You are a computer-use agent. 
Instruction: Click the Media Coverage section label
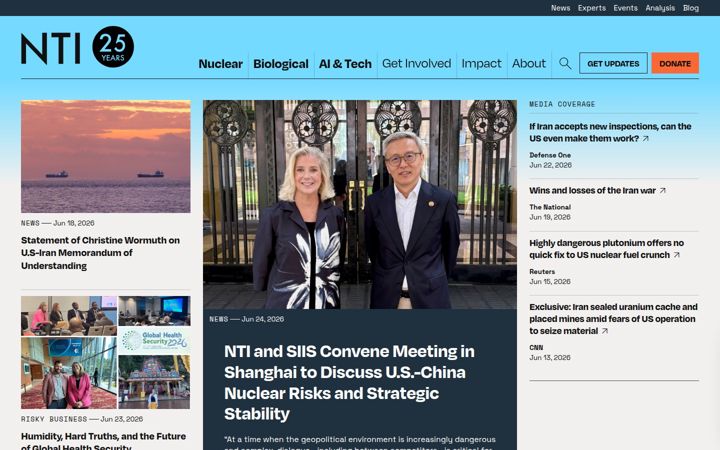coord(562,104)
